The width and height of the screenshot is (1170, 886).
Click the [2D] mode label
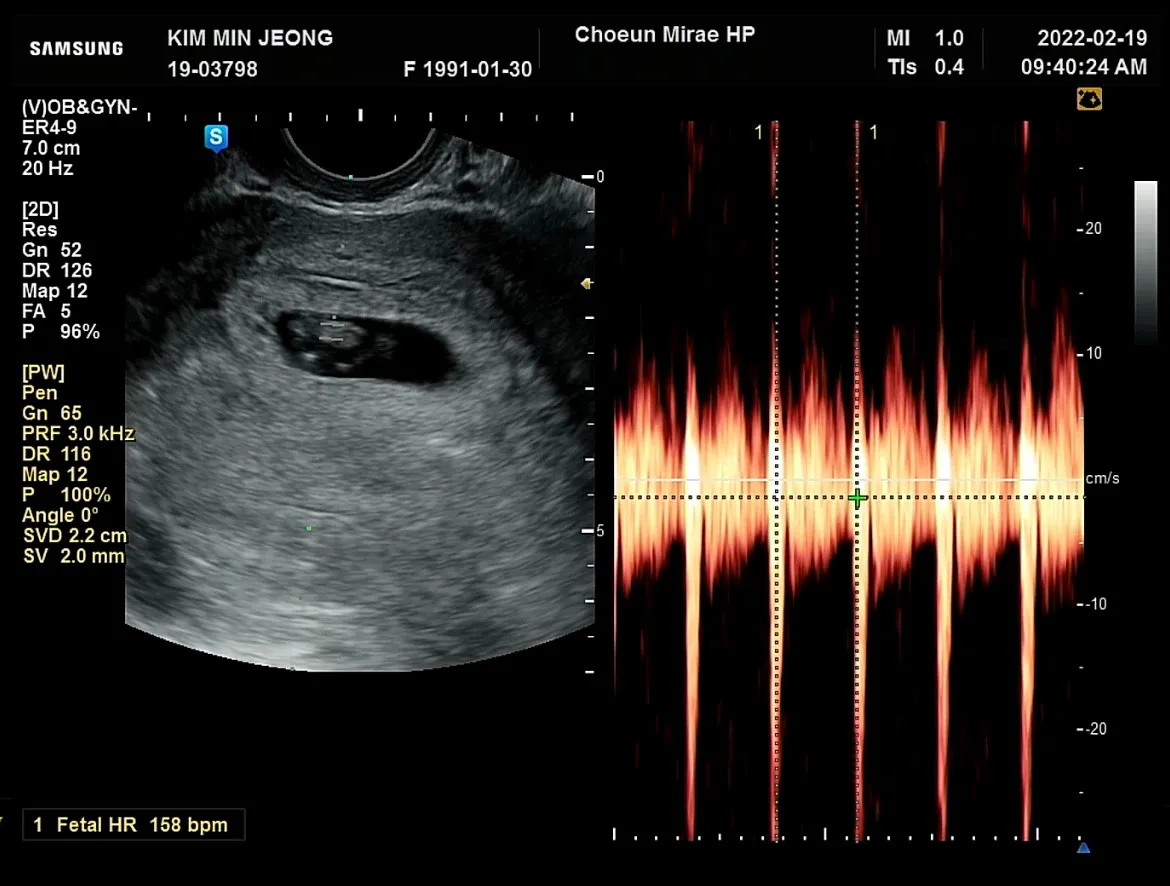pos(40,209)
